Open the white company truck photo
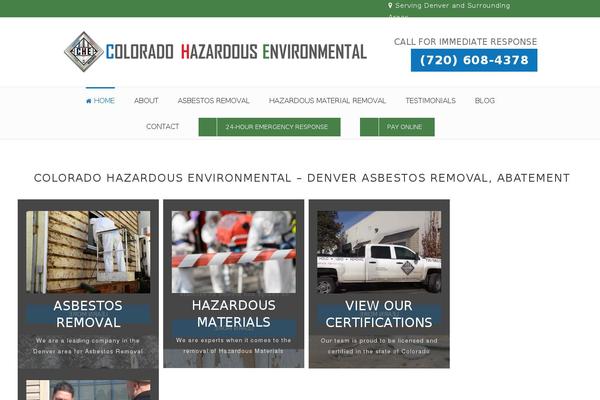600x400 pixels. (379, 252)
